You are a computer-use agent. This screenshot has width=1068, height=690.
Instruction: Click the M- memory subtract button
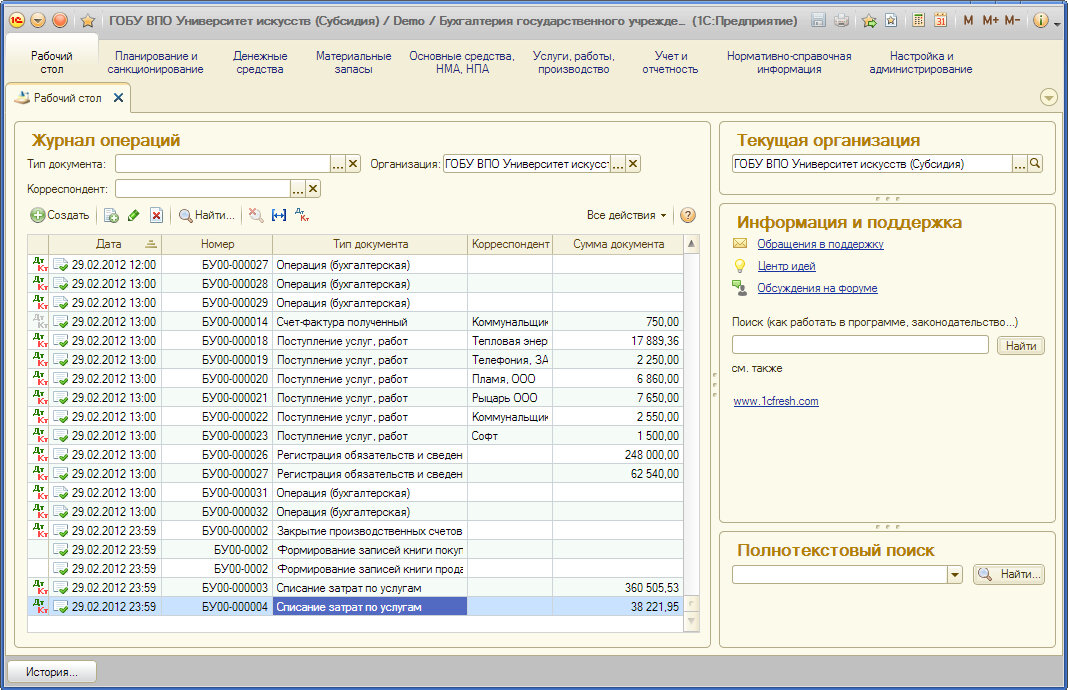tap(1012, 20)
